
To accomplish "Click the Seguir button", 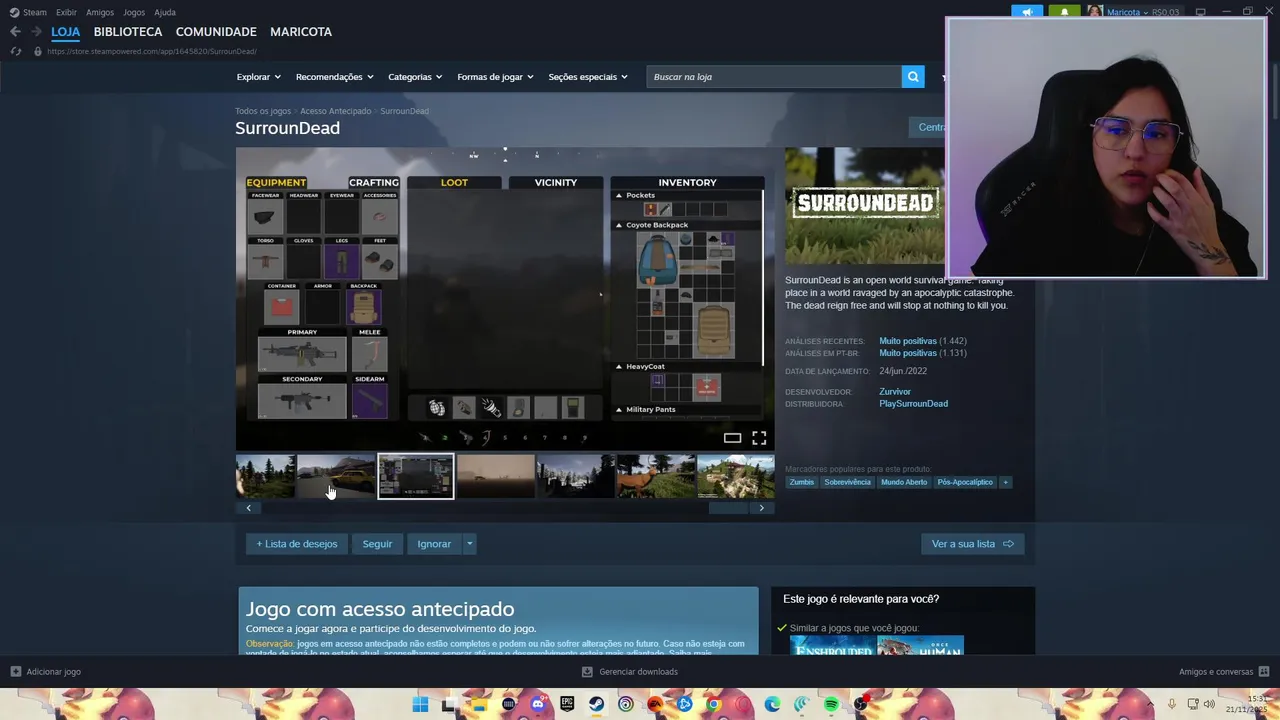I will 377,544.
